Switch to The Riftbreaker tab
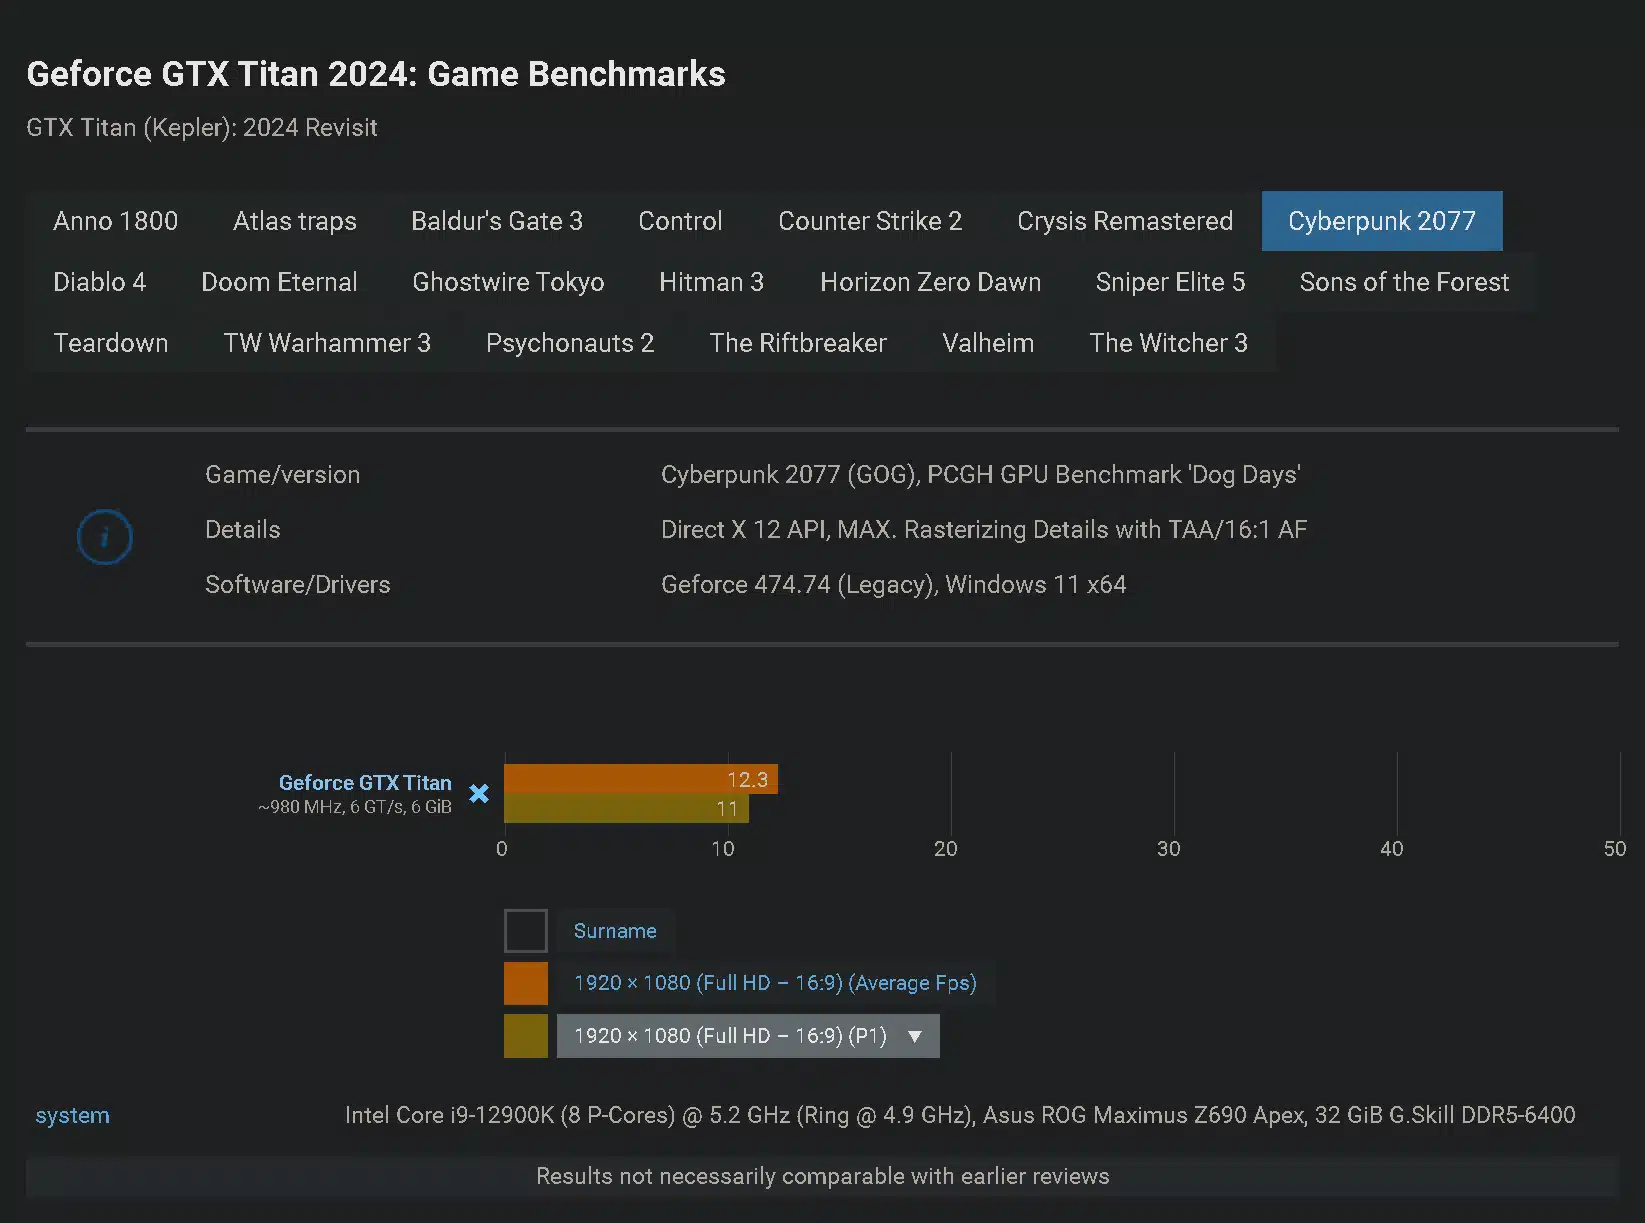This screenshot has width=1645, height=1223. coord(798,343)
